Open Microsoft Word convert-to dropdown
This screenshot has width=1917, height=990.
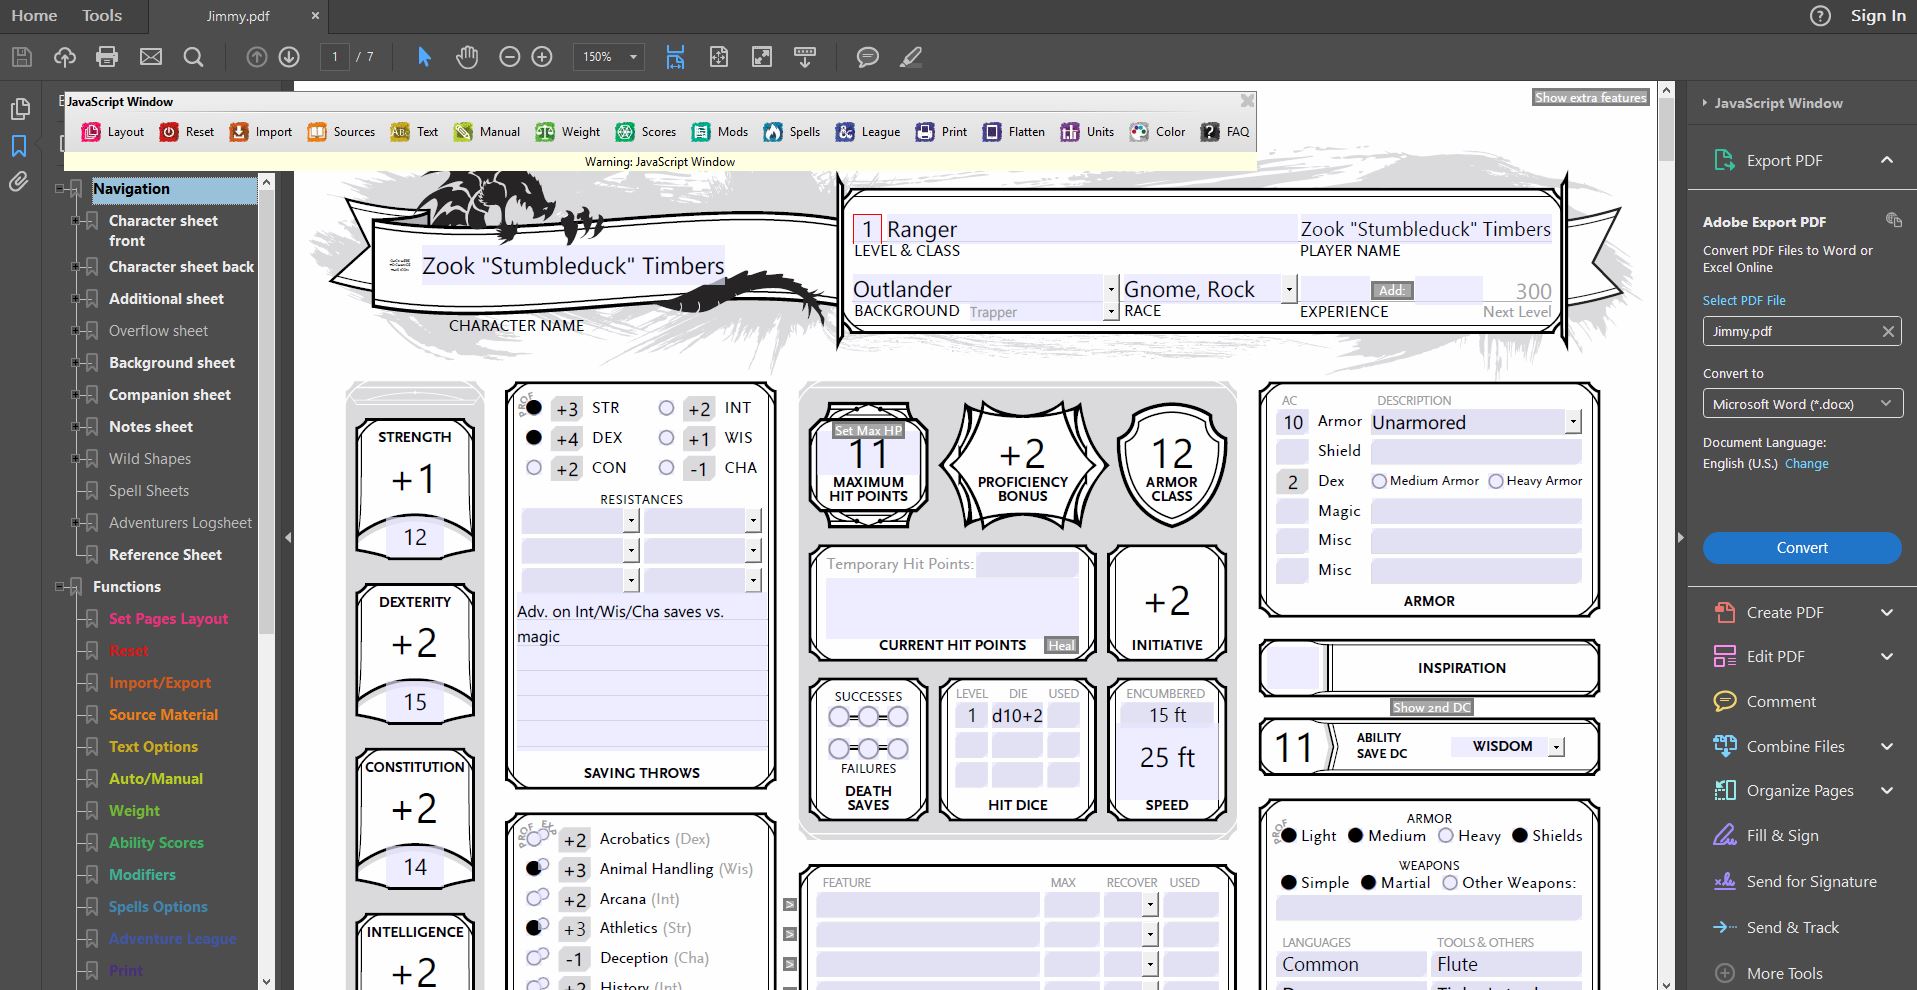[x=1802, y=404]
